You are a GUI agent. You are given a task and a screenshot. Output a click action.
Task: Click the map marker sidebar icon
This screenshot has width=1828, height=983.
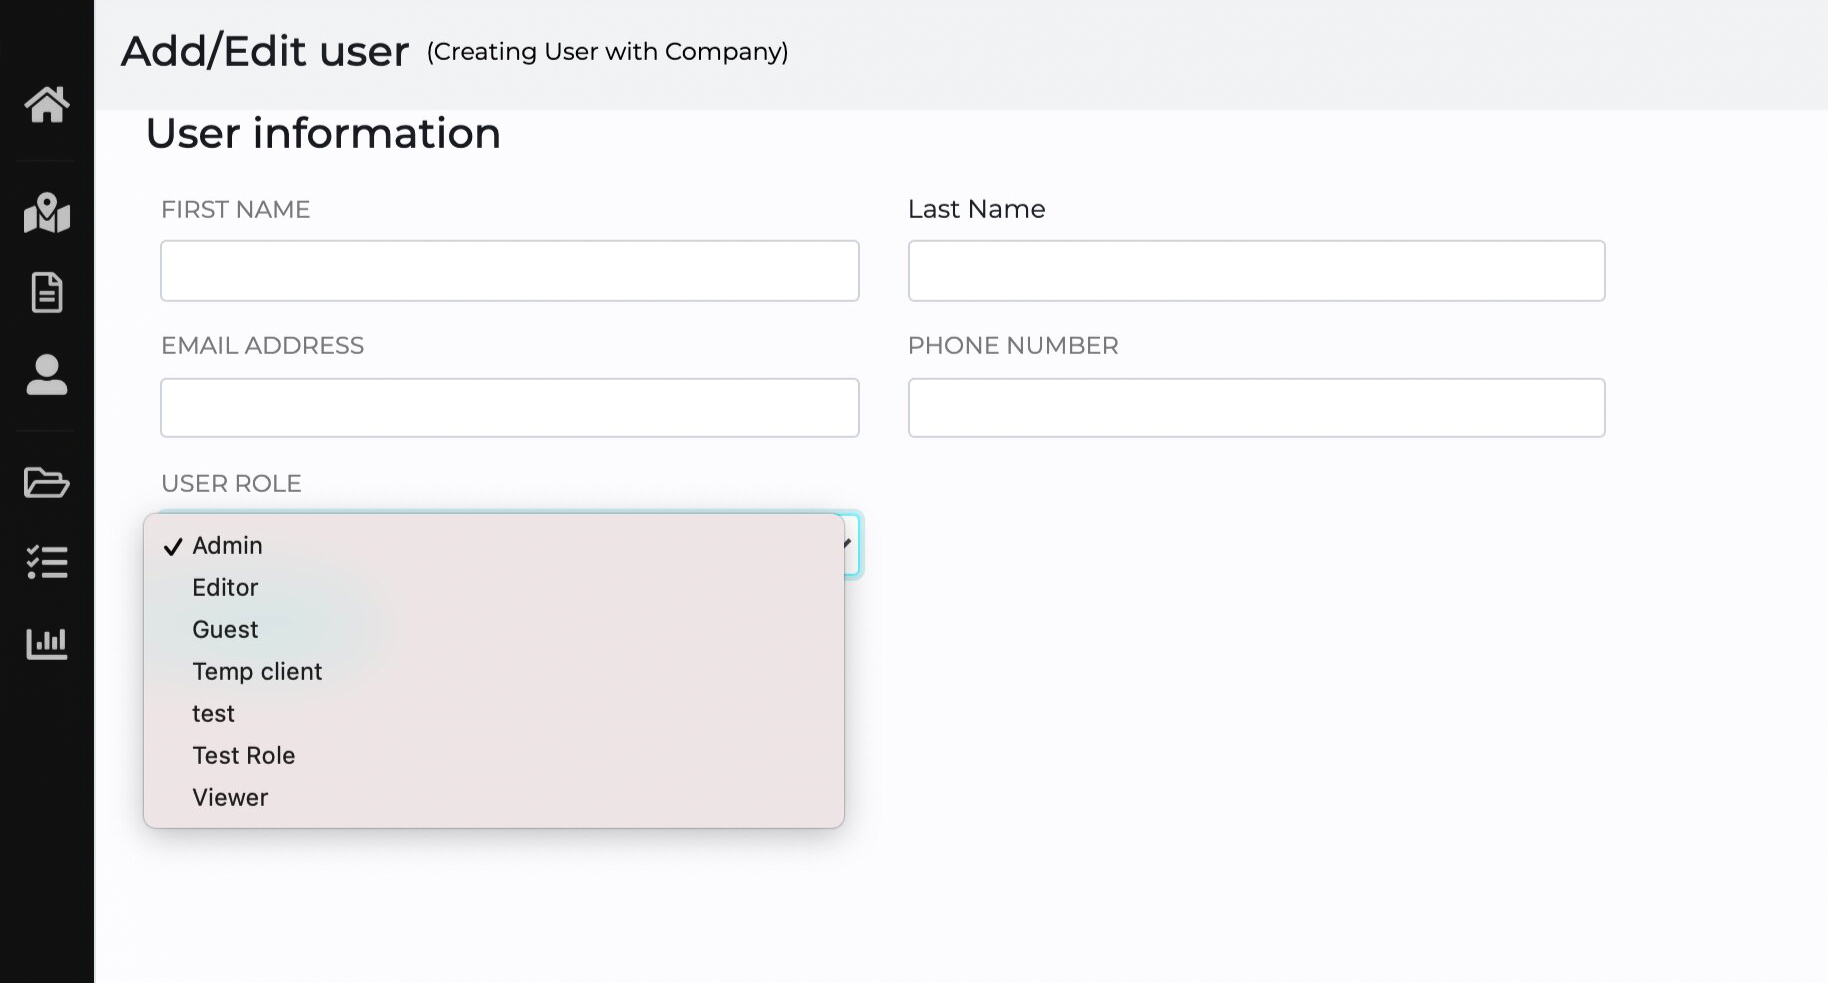tap(47, 213)
